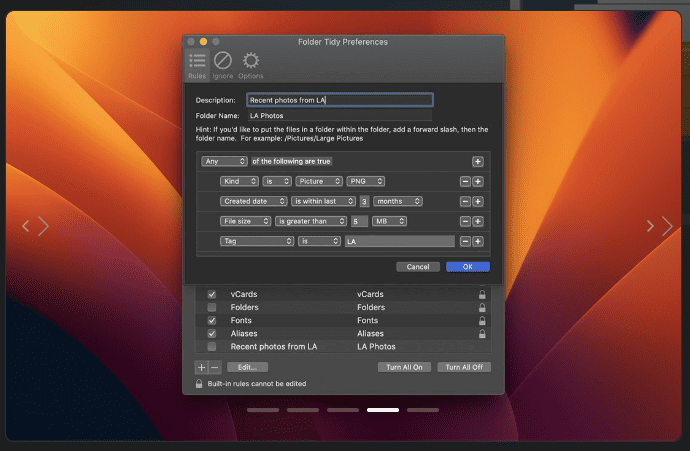
Task: Open the 'is' dropdown in the Tag row
Action: coord(319,241)
